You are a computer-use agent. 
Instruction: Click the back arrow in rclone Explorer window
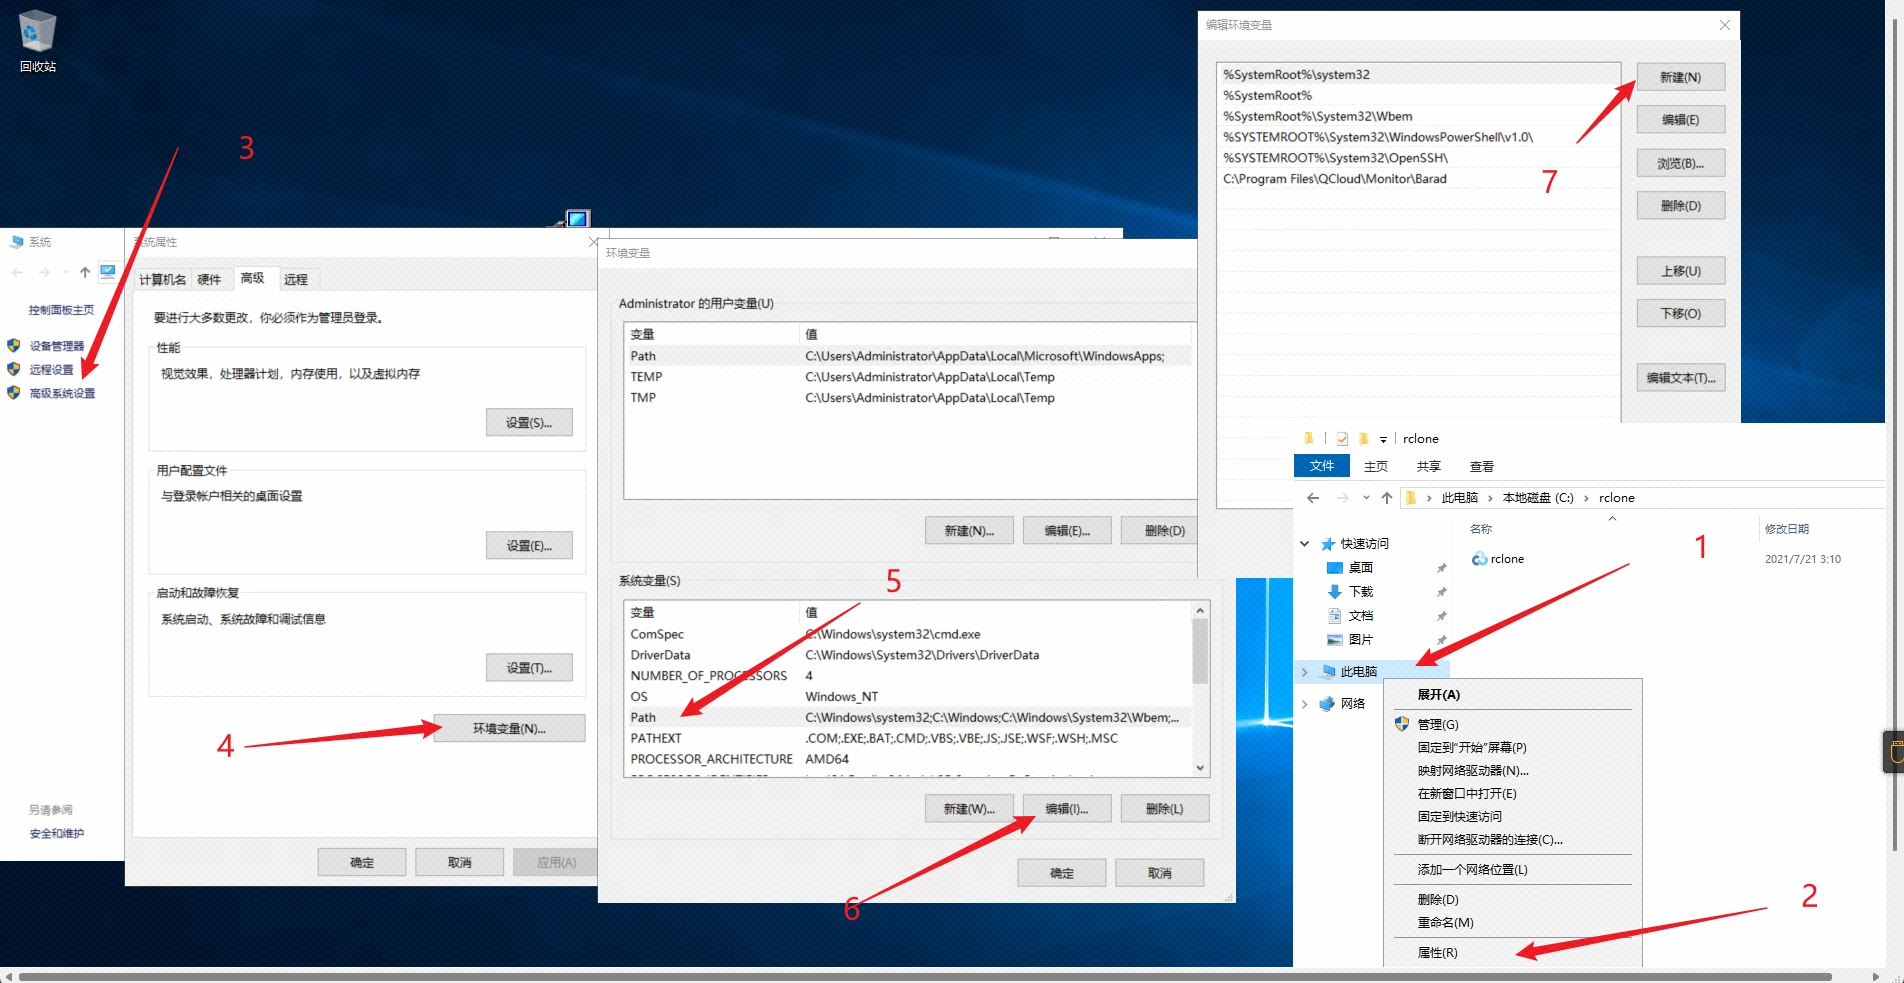click(1313, 498)
